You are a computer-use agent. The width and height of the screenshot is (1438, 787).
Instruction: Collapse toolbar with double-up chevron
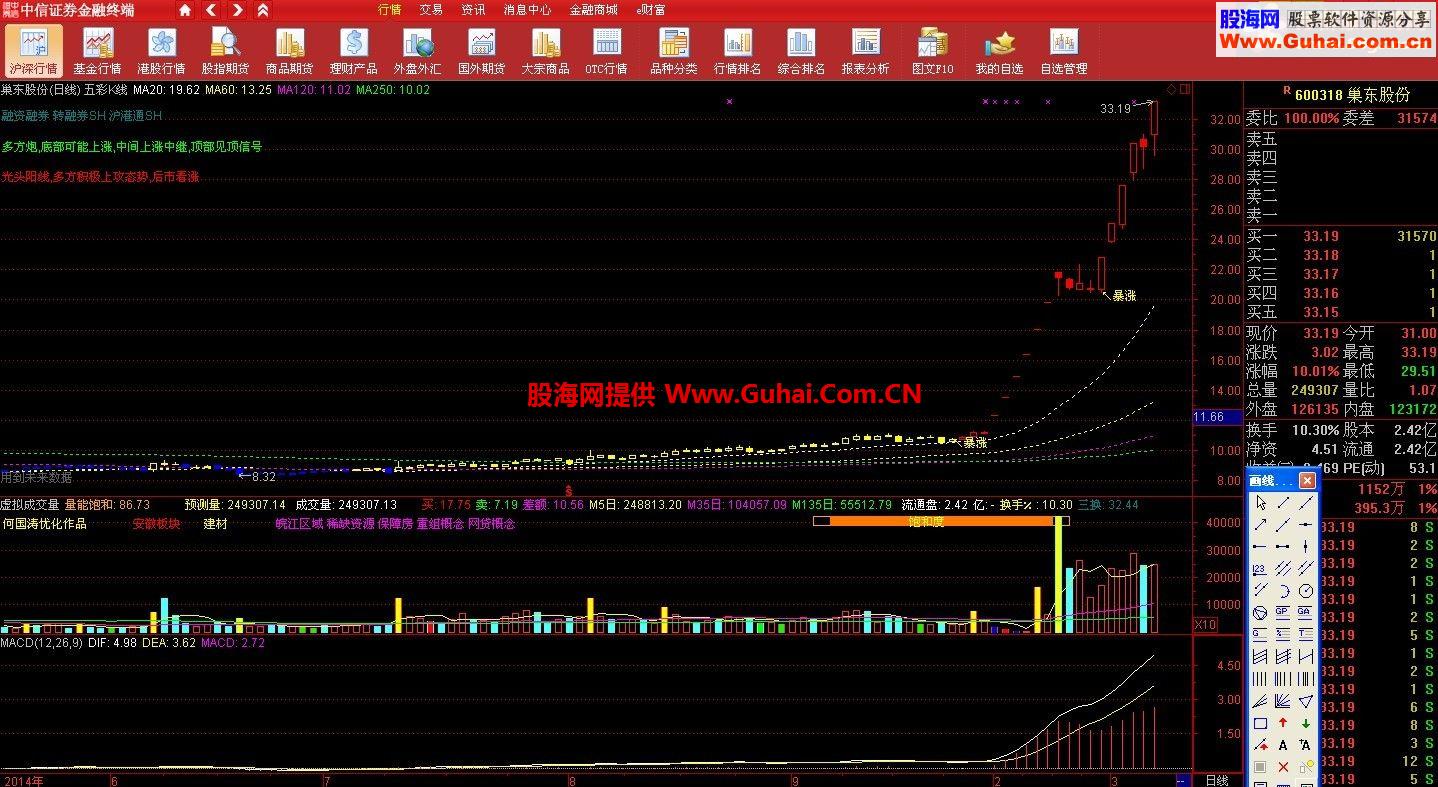point(263,10)
